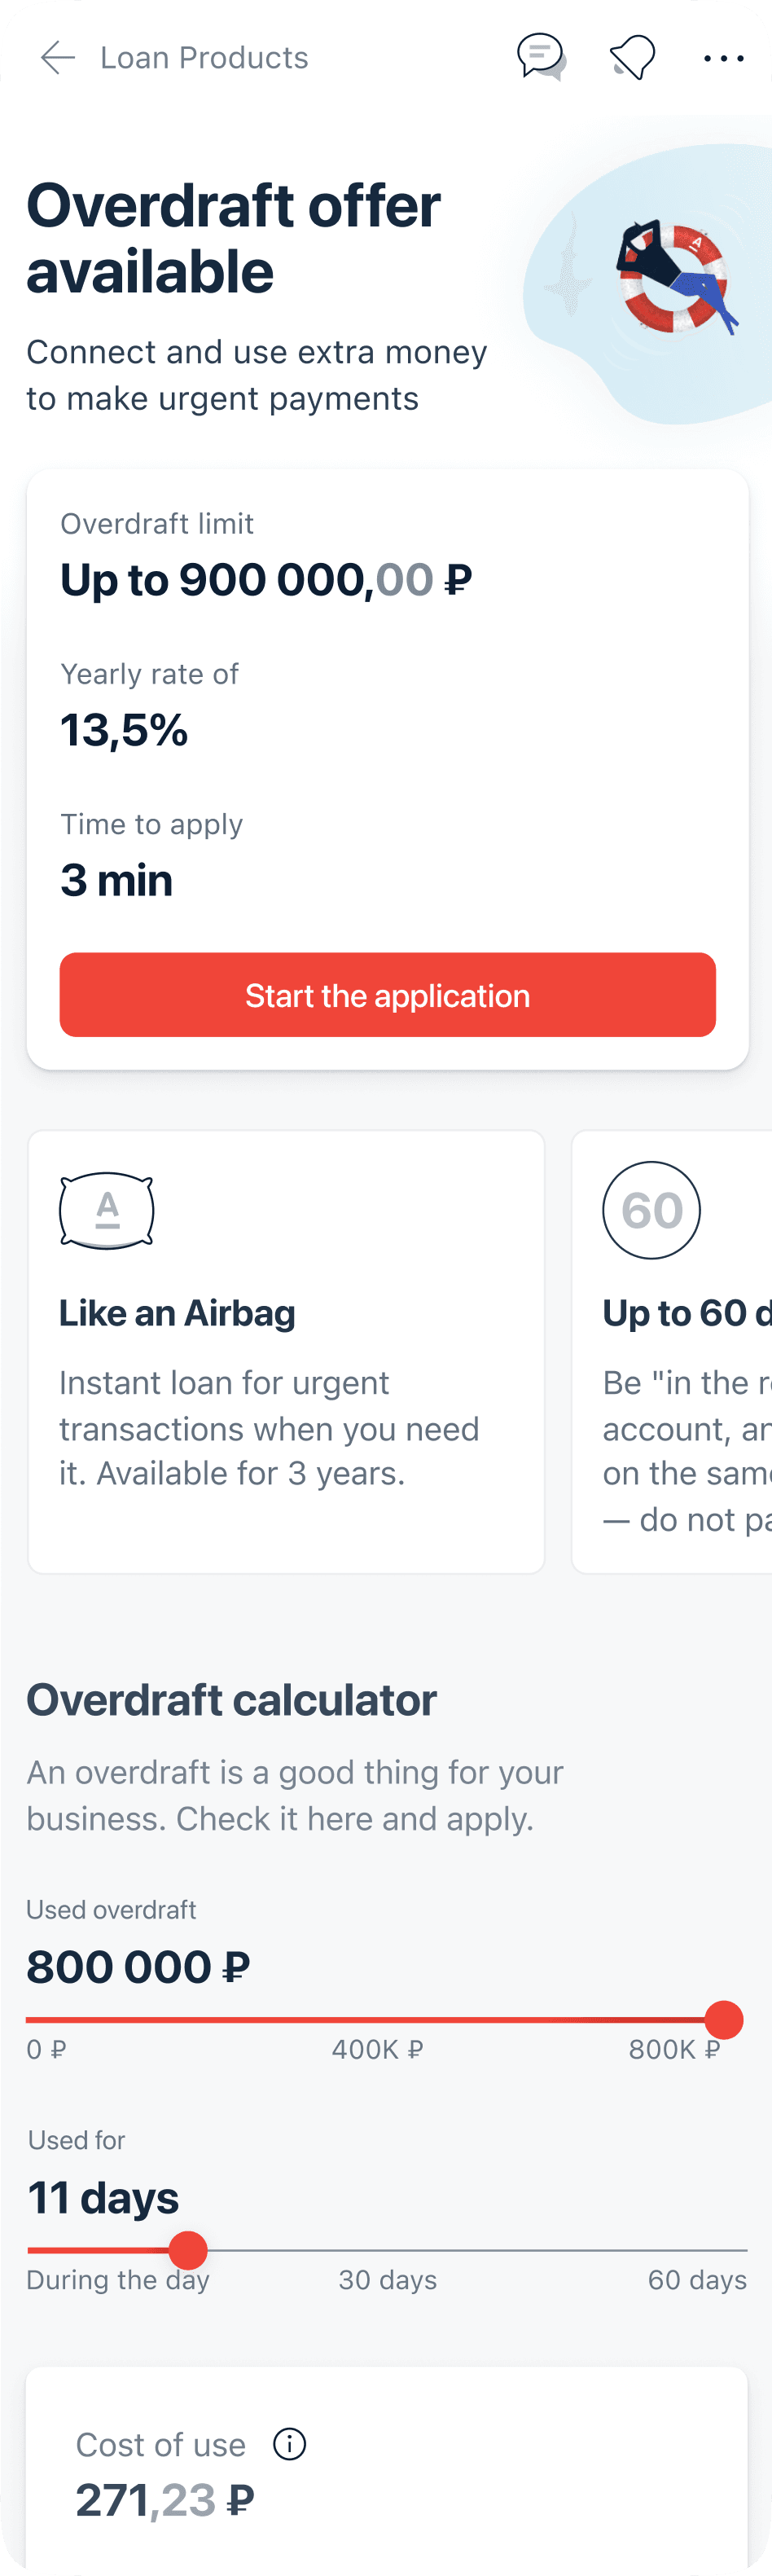Screen dimensions: 772x2576
Task: Open the chat messages icon
Action: [x=540, y=57]
